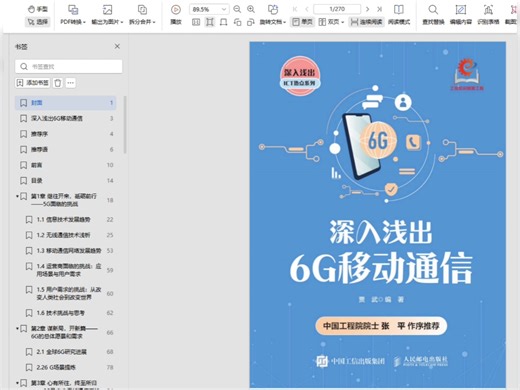
Task: Toggle the fit page view icon
Action: [x=210, y=22]
